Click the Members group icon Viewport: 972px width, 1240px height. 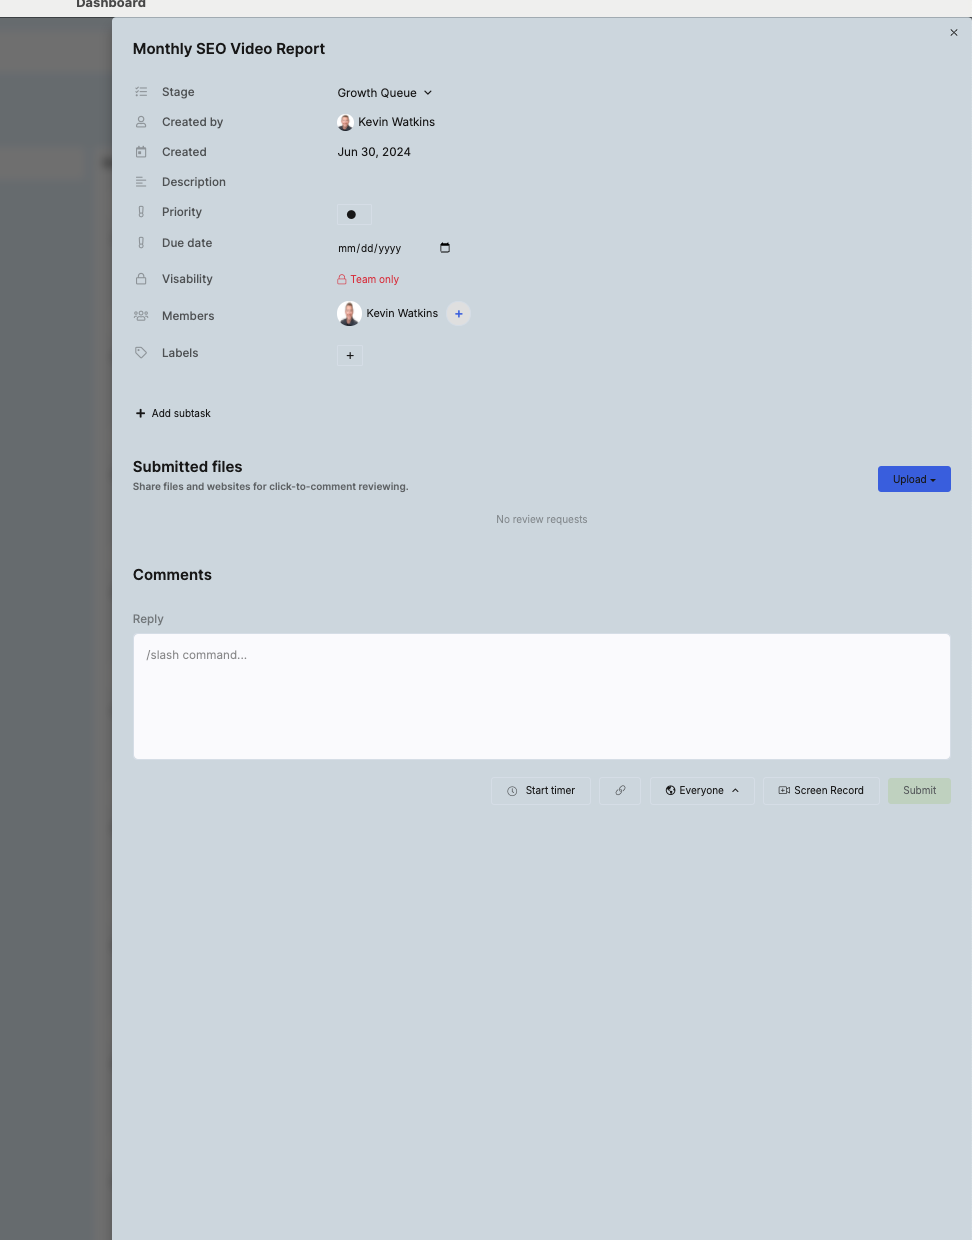(141, 316)
